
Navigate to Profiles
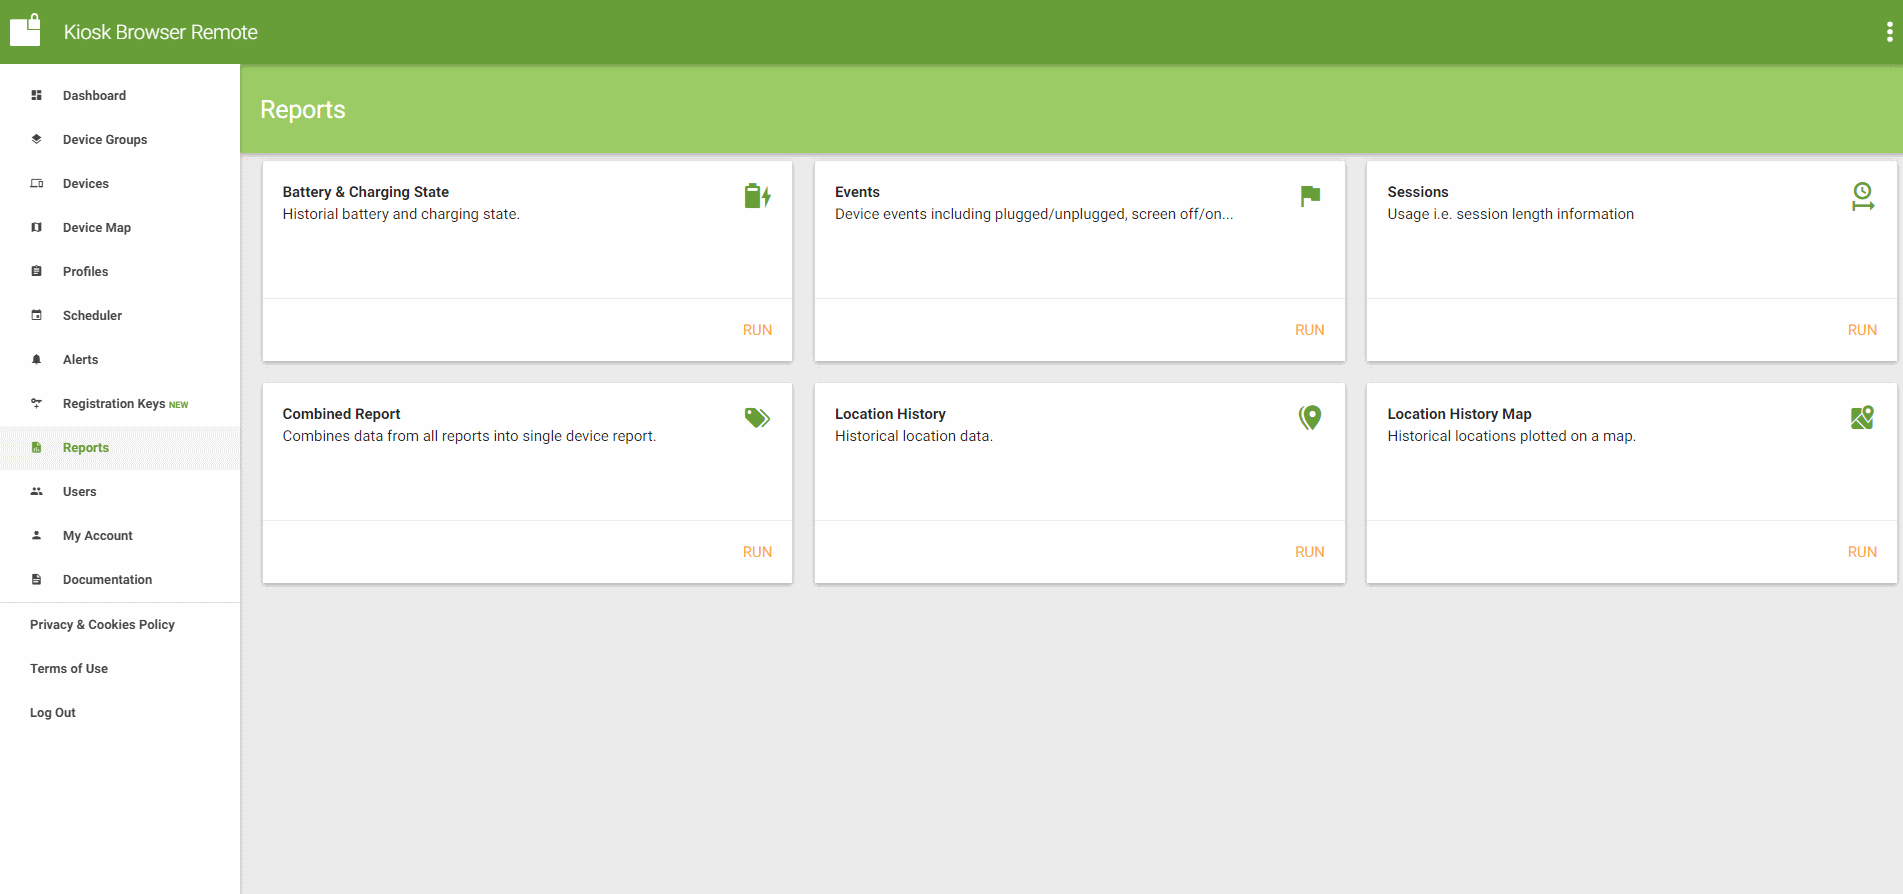coord(120,271)
